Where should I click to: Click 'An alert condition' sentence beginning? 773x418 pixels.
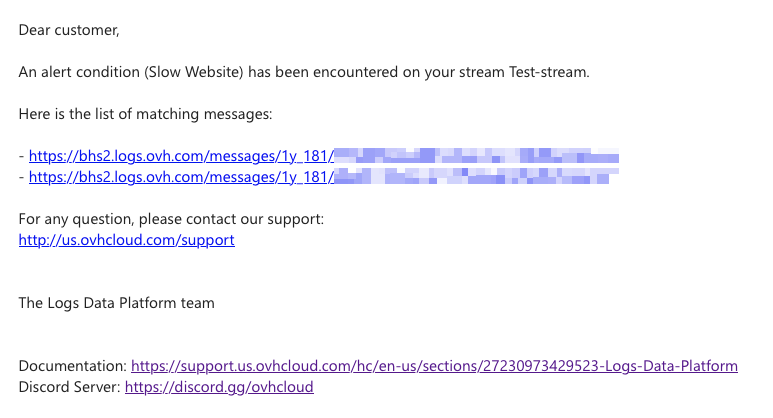[79, 72]
